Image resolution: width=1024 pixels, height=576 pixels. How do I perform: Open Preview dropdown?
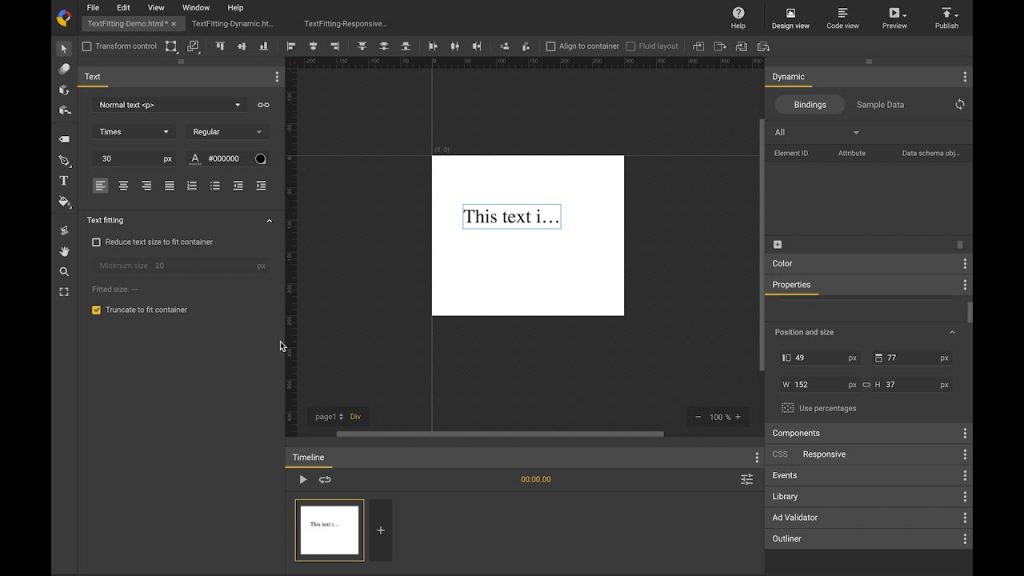point(895,18)
